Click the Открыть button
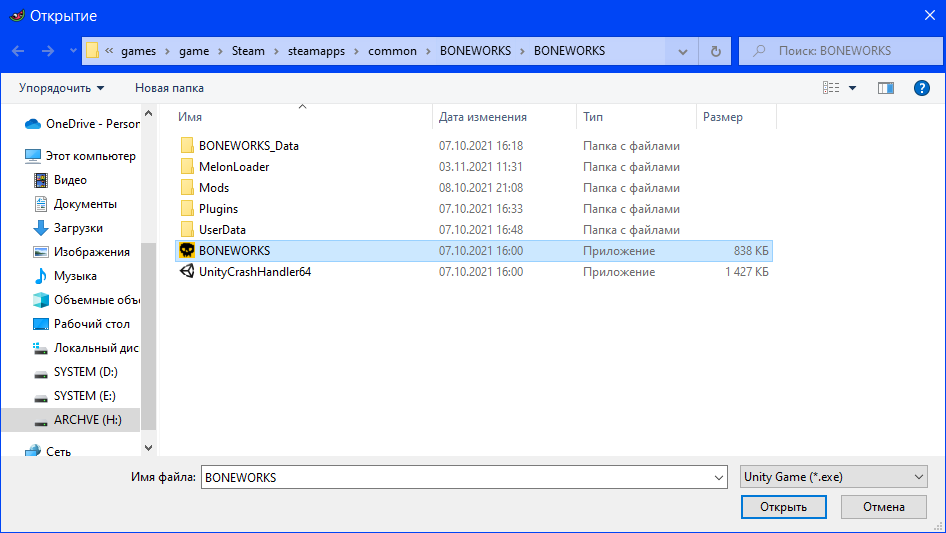This screenshot has height=533, width=946. [x=783, y=507]
